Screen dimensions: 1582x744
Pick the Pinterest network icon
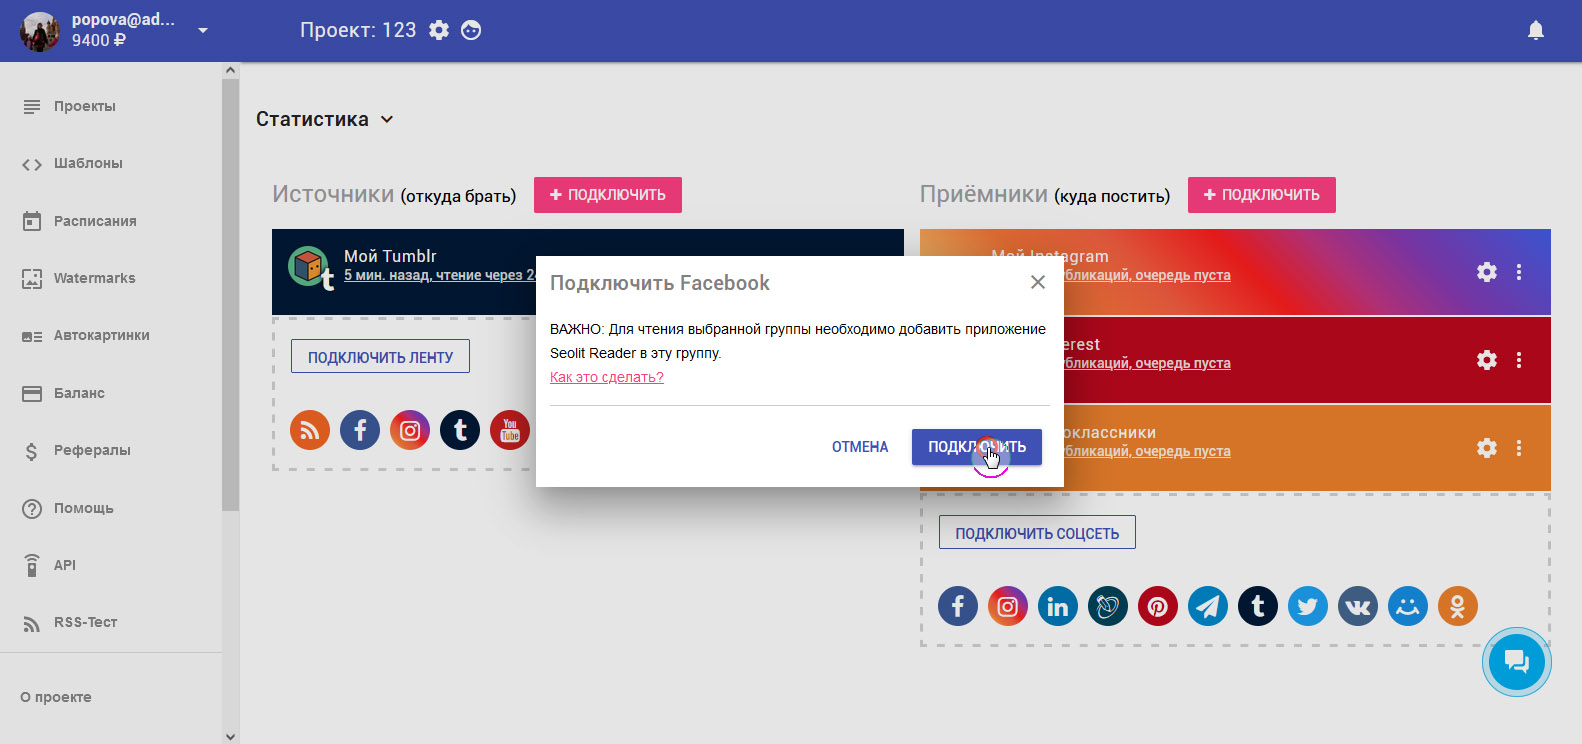1158,606
